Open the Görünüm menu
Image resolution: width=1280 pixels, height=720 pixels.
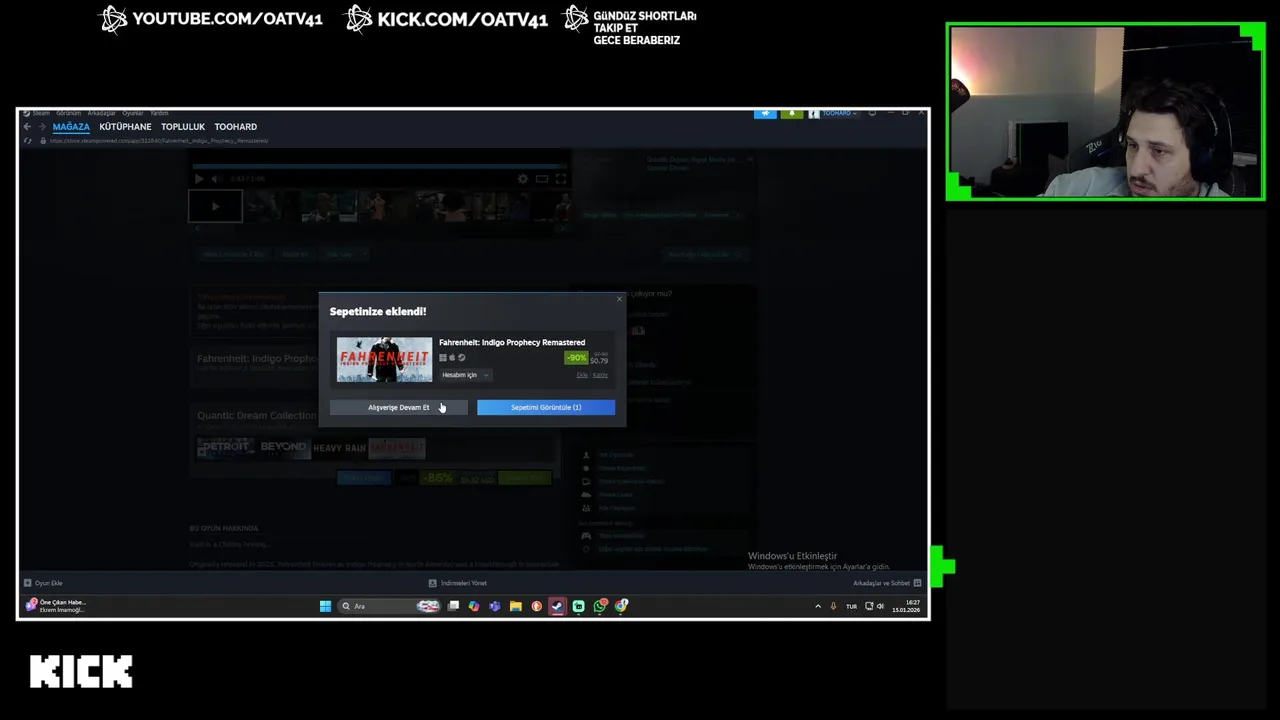tap(68, 113)
